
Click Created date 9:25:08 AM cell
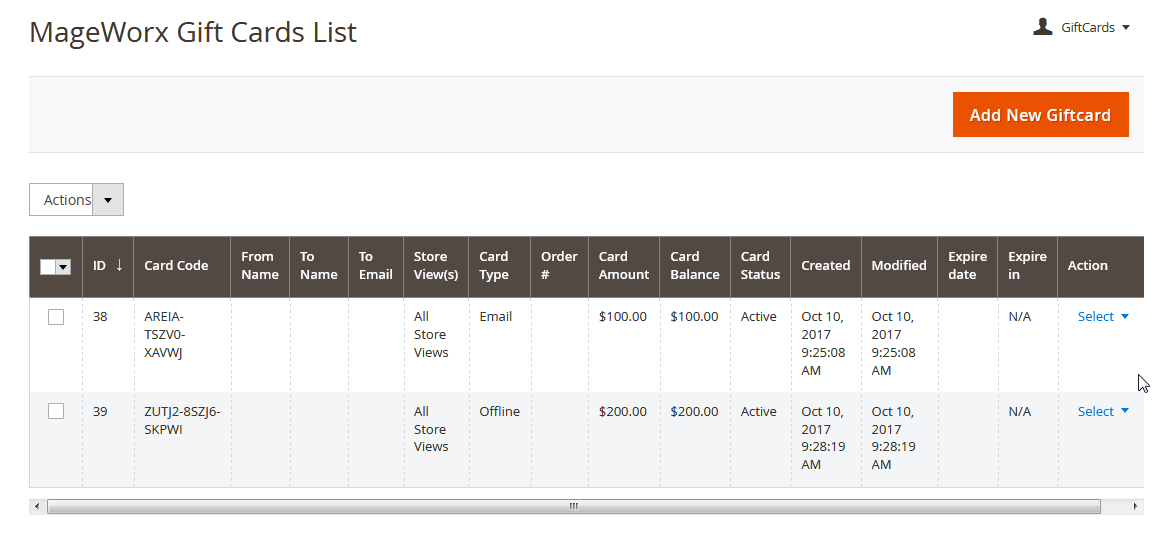824,343
